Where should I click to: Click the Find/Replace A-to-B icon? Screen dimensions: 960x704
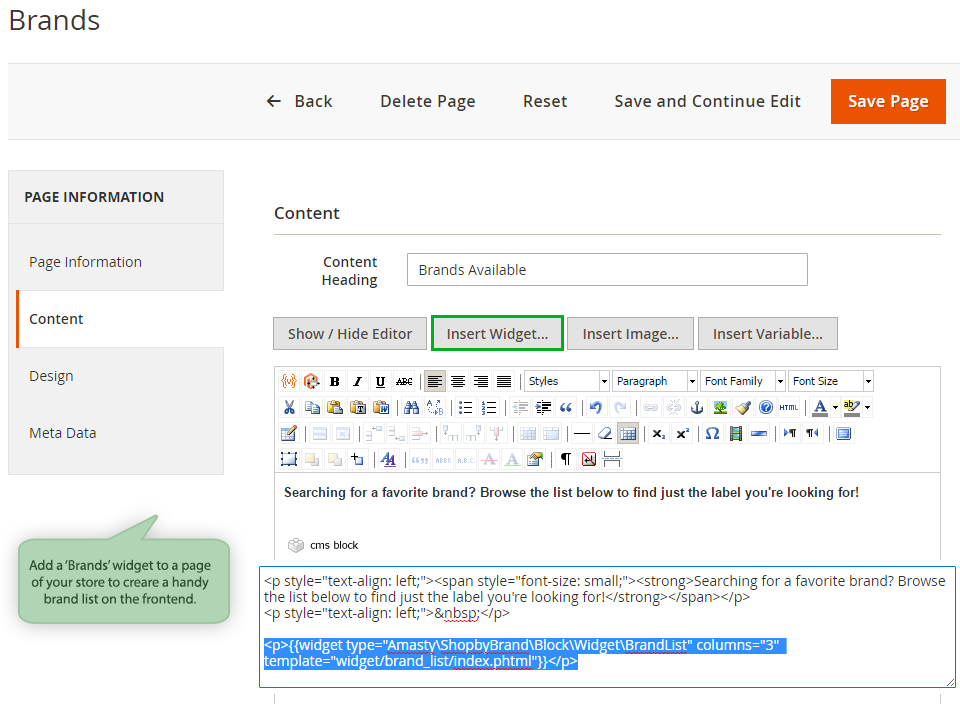(x=435, y=407)
